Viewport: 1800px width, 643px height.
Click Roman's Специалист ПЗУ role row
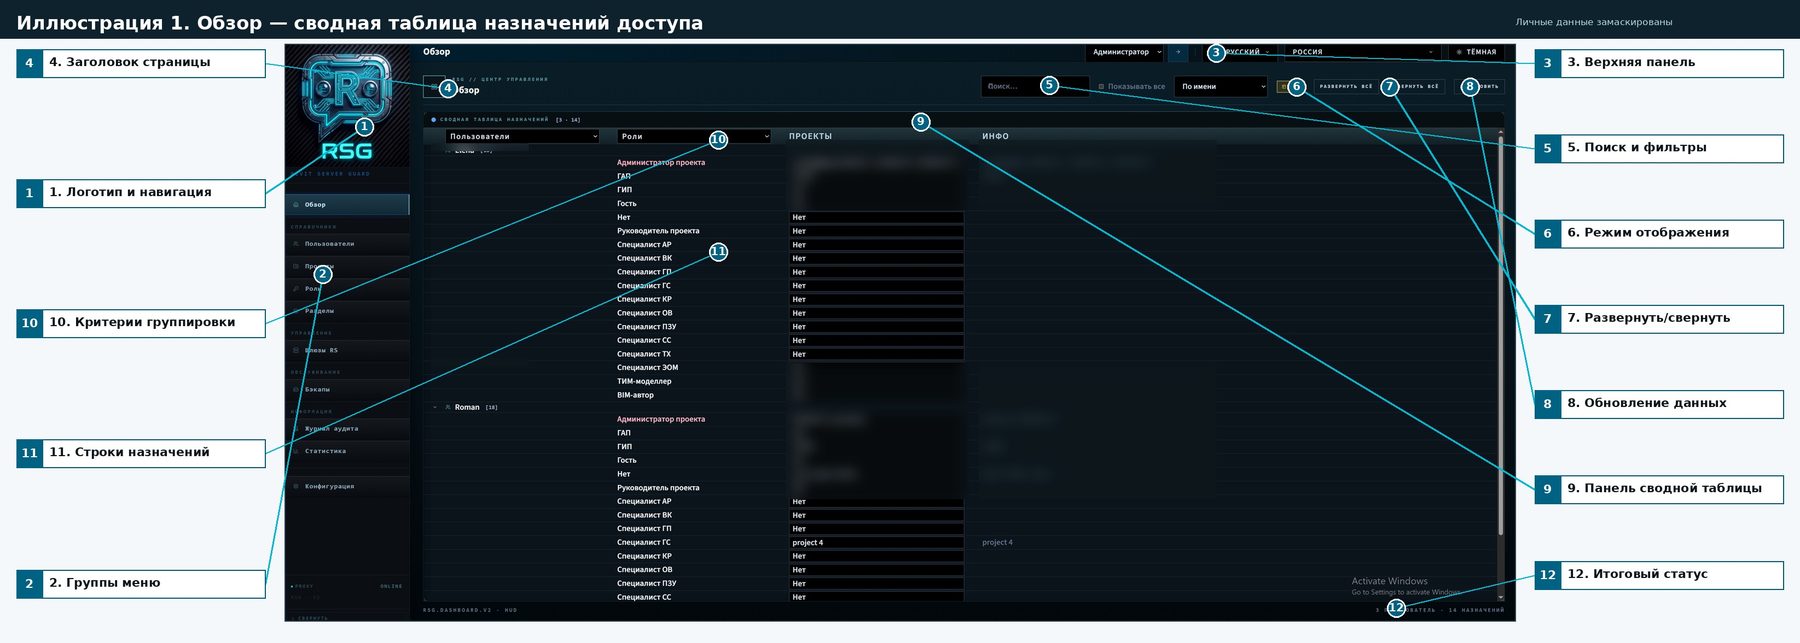pos(960,584)
